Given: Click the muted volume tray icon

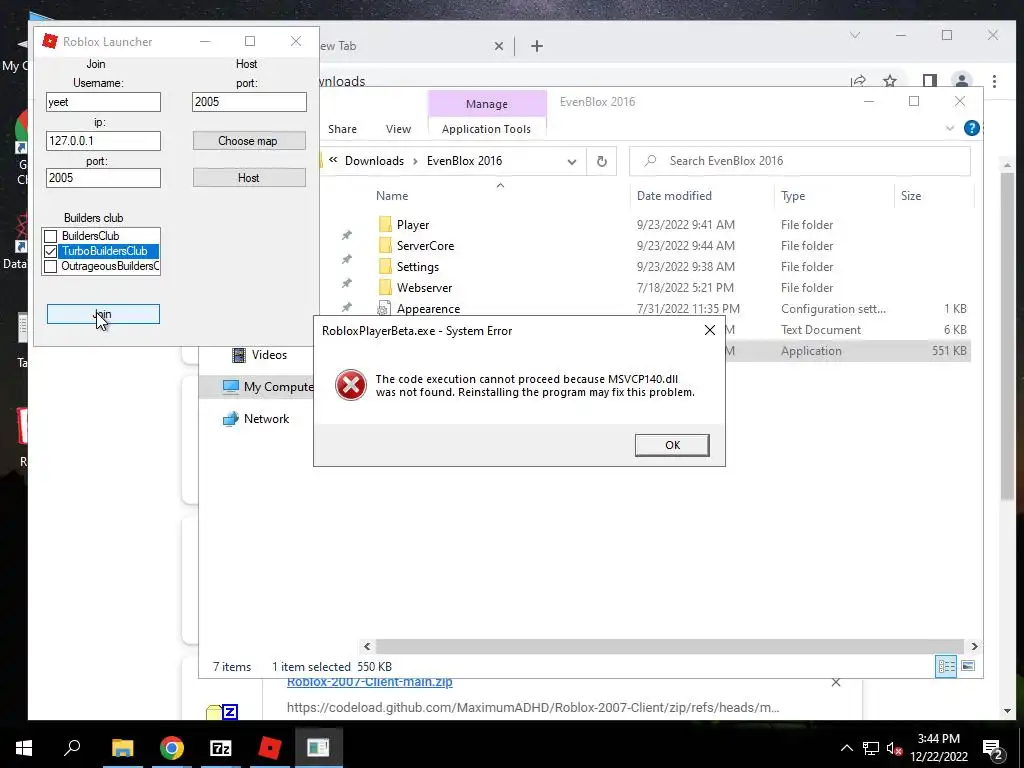Looking at the screenshot, I should click(x=895, y=748).
